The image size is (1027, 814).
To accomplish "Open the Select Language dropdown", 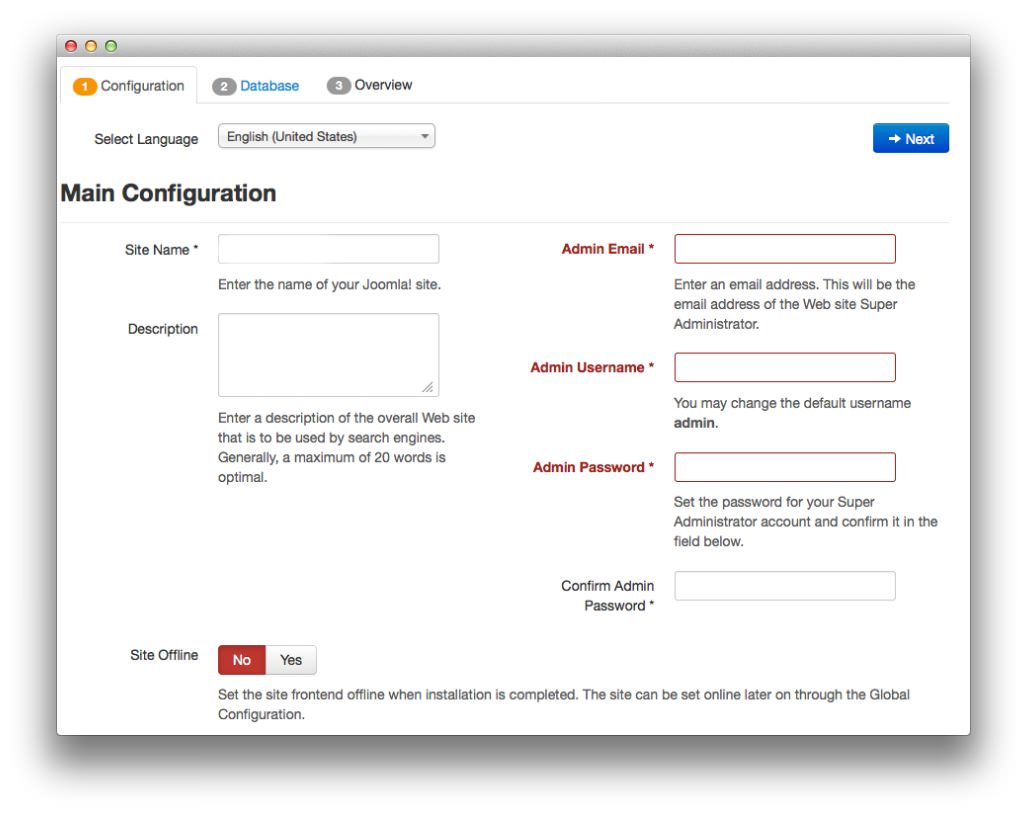I will click(x=326, y=136).
